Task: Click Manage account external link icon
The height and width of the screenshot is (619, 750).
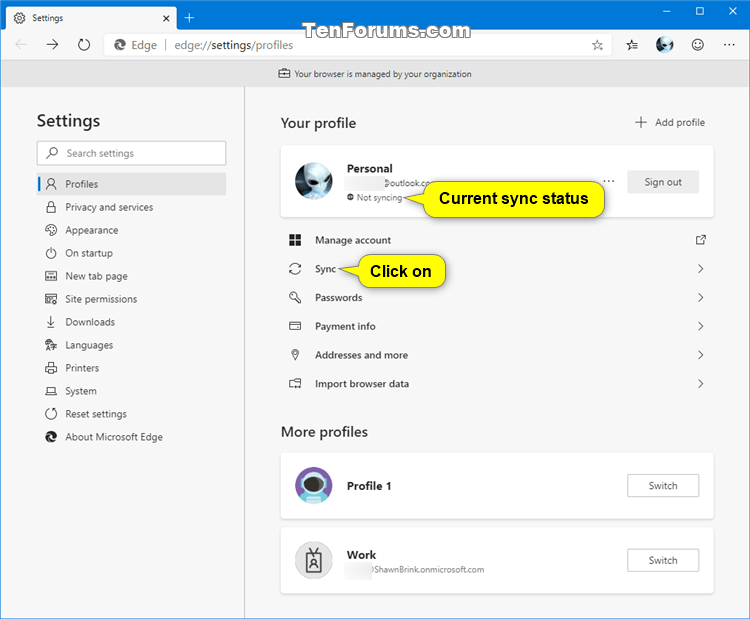Action: point(700,240)
